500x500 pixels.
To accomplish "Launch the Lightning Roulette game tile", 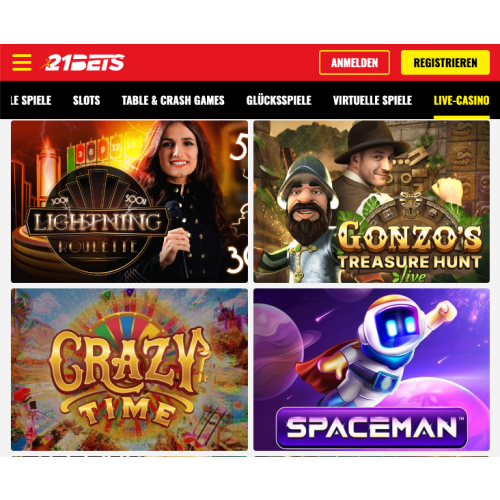I will coord(129,202).
